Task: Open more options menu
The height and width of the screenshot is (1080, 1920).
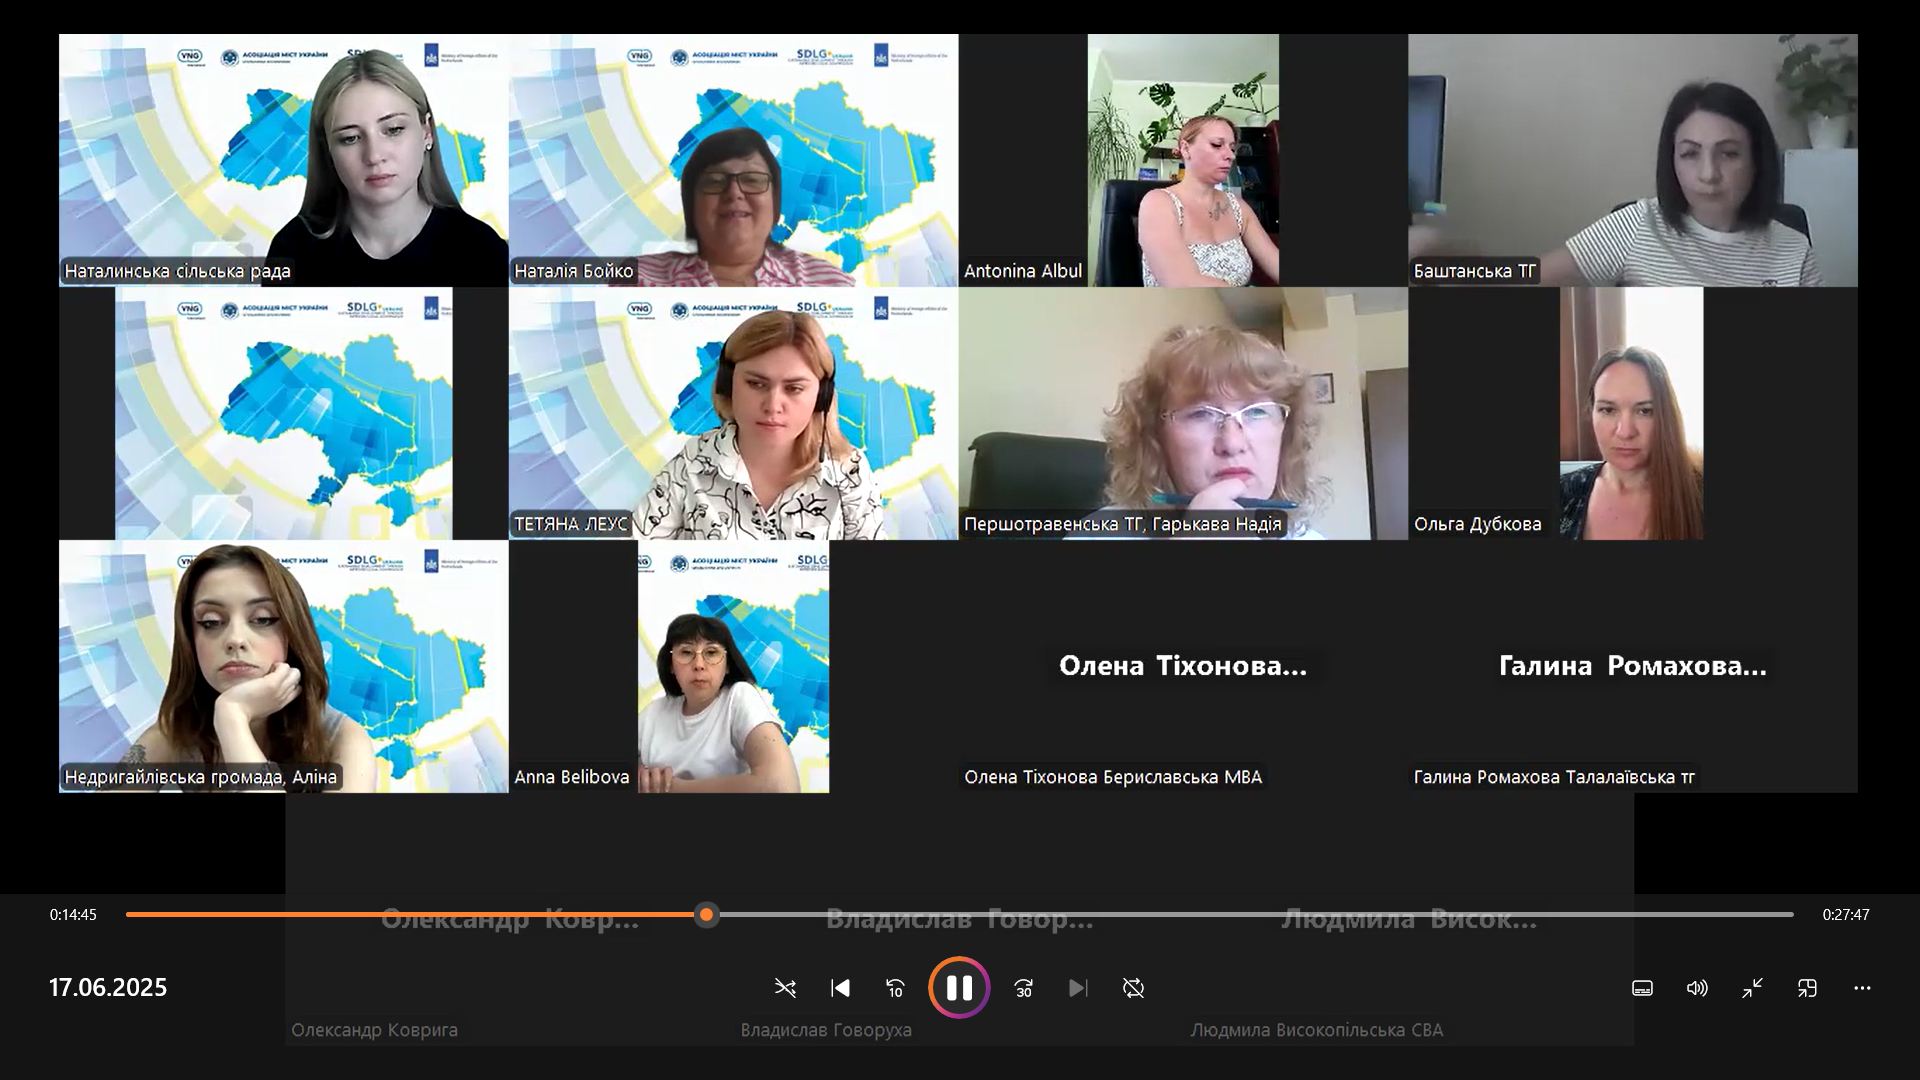Action: click(1862, 988)
